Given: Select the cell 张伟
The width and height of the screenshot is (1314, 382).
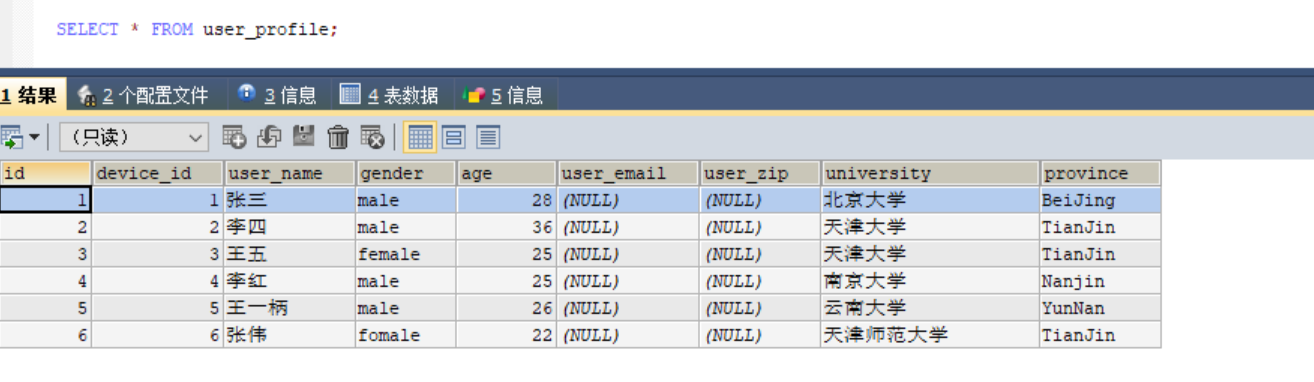Looking at the screenshot, I should point(290,335).
